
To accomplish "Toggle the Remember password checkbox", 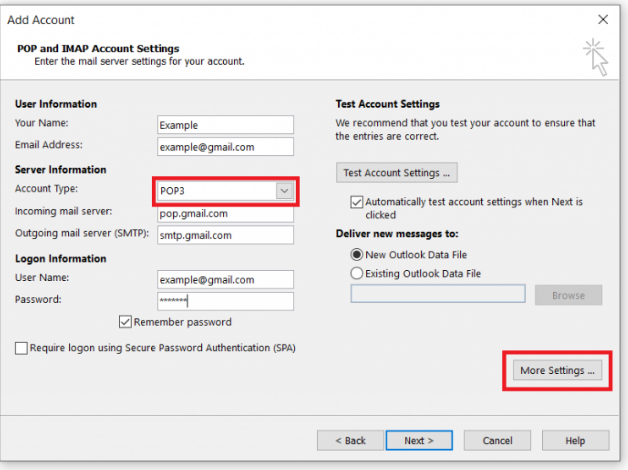I will tap(125, 321).
